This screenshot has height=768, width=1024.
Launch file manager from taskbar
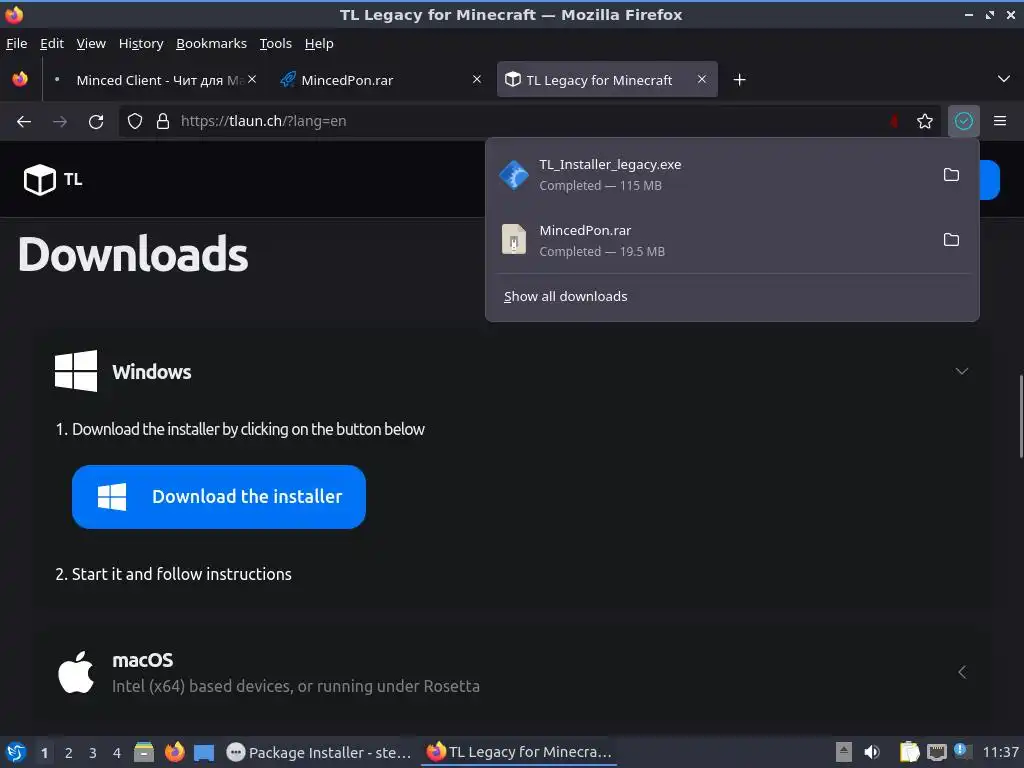click(144, 752)
